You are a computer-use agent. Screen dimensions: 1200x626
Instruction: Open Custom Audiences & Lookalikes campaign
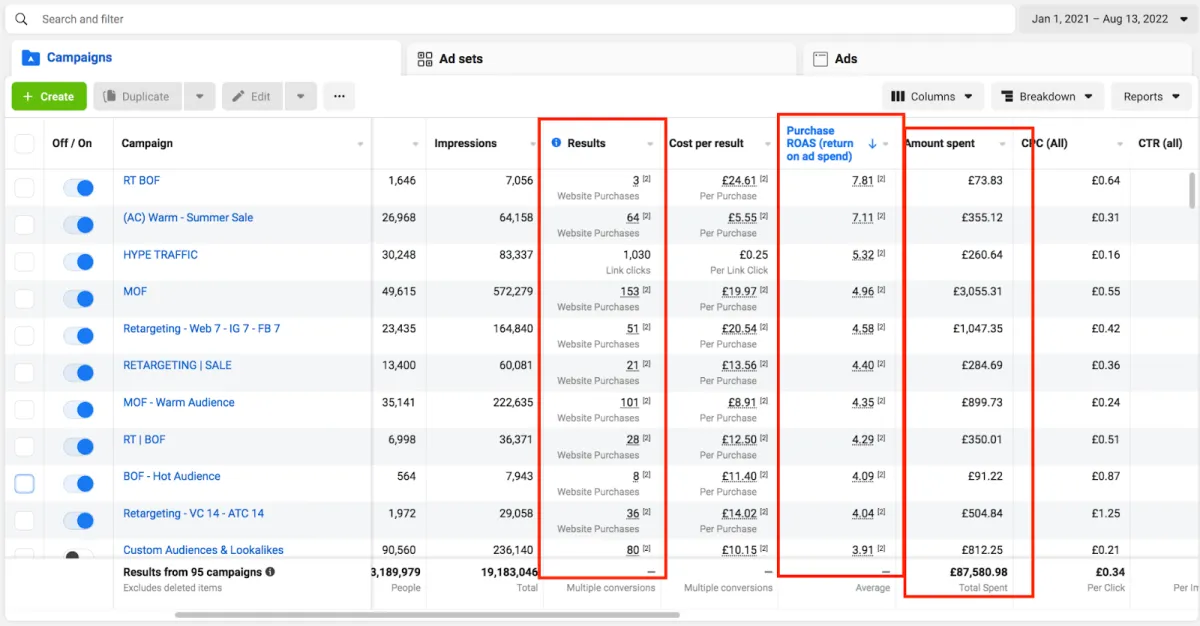coord(203,550)
